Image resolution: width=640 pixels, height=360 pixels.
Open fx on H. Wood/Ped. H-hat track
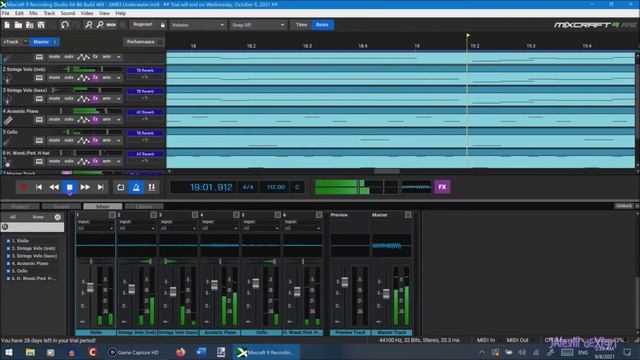click(x=95, y=161)
